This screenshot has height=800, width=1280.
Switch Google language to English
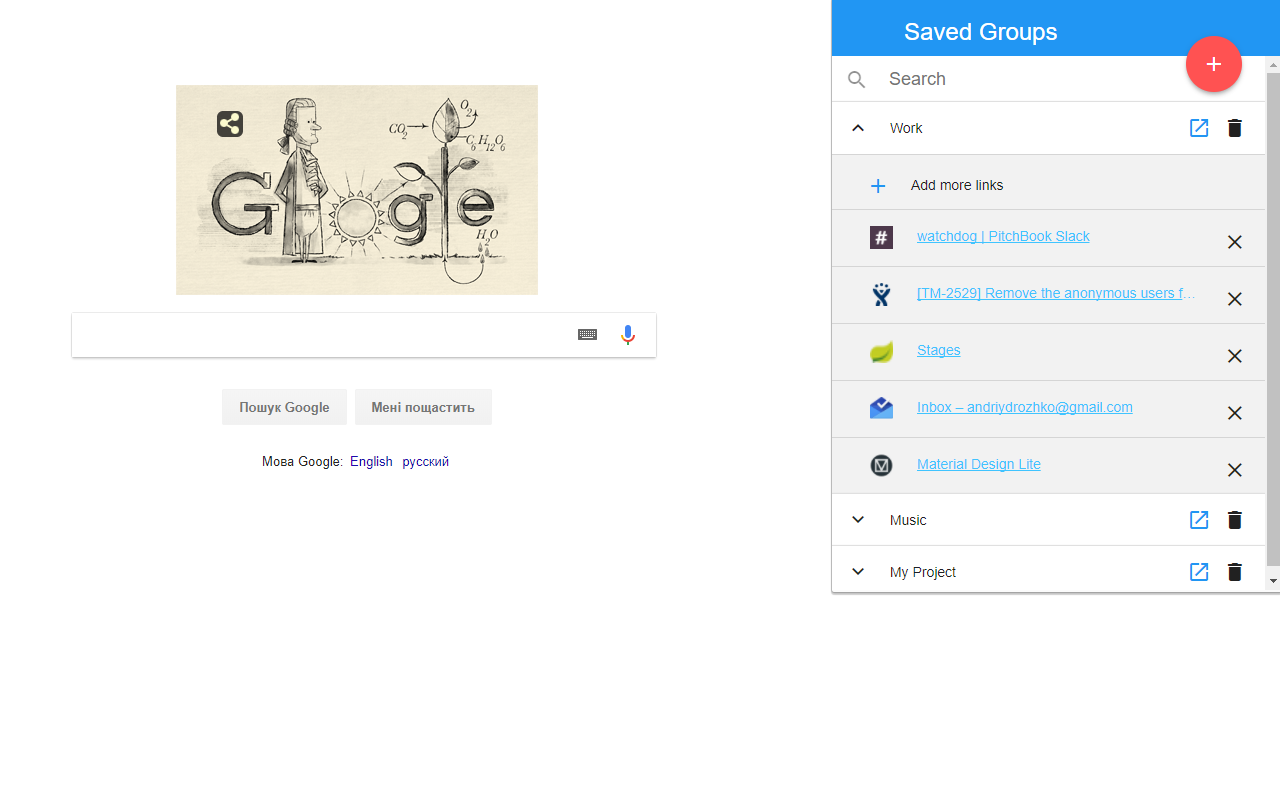(371, 461)
